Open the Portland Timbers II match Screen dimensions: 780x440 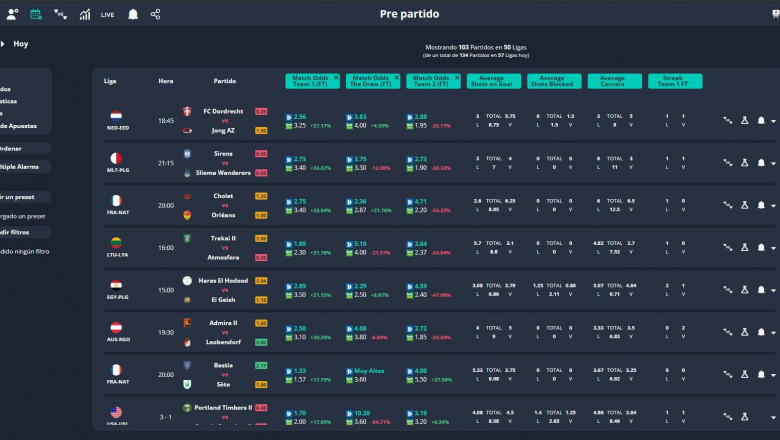click(x=223, y=410)
